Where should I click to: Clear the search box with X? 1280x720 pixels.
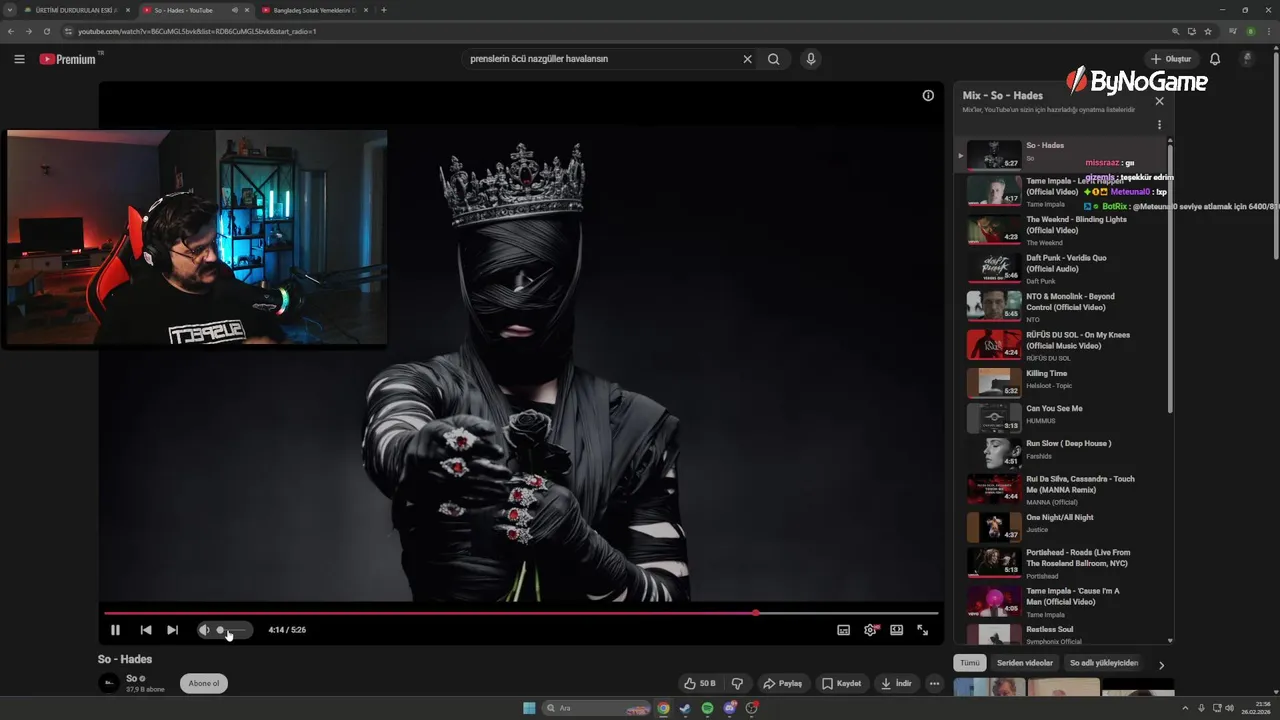pos(747,59)
